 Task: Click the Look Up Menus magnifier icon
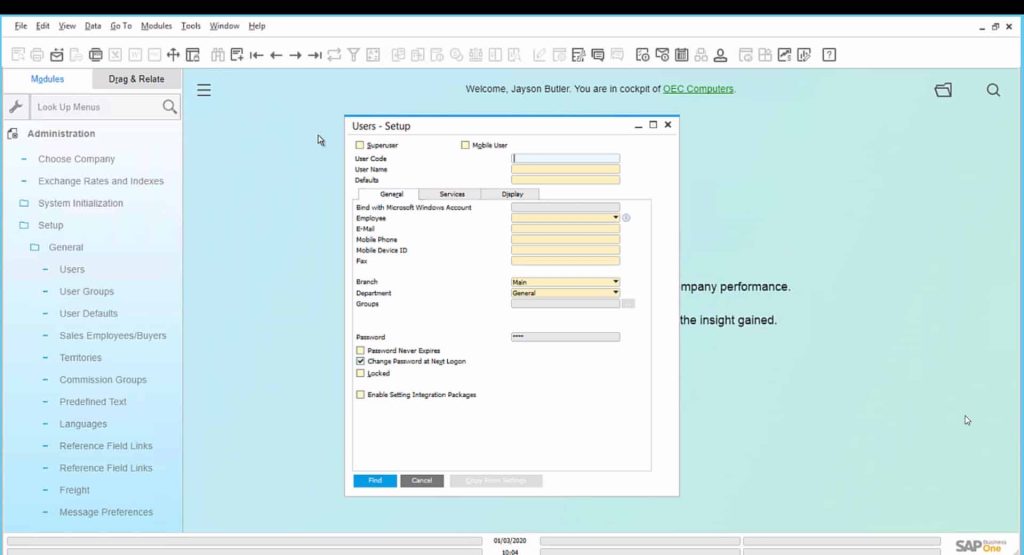click(169, 106)
